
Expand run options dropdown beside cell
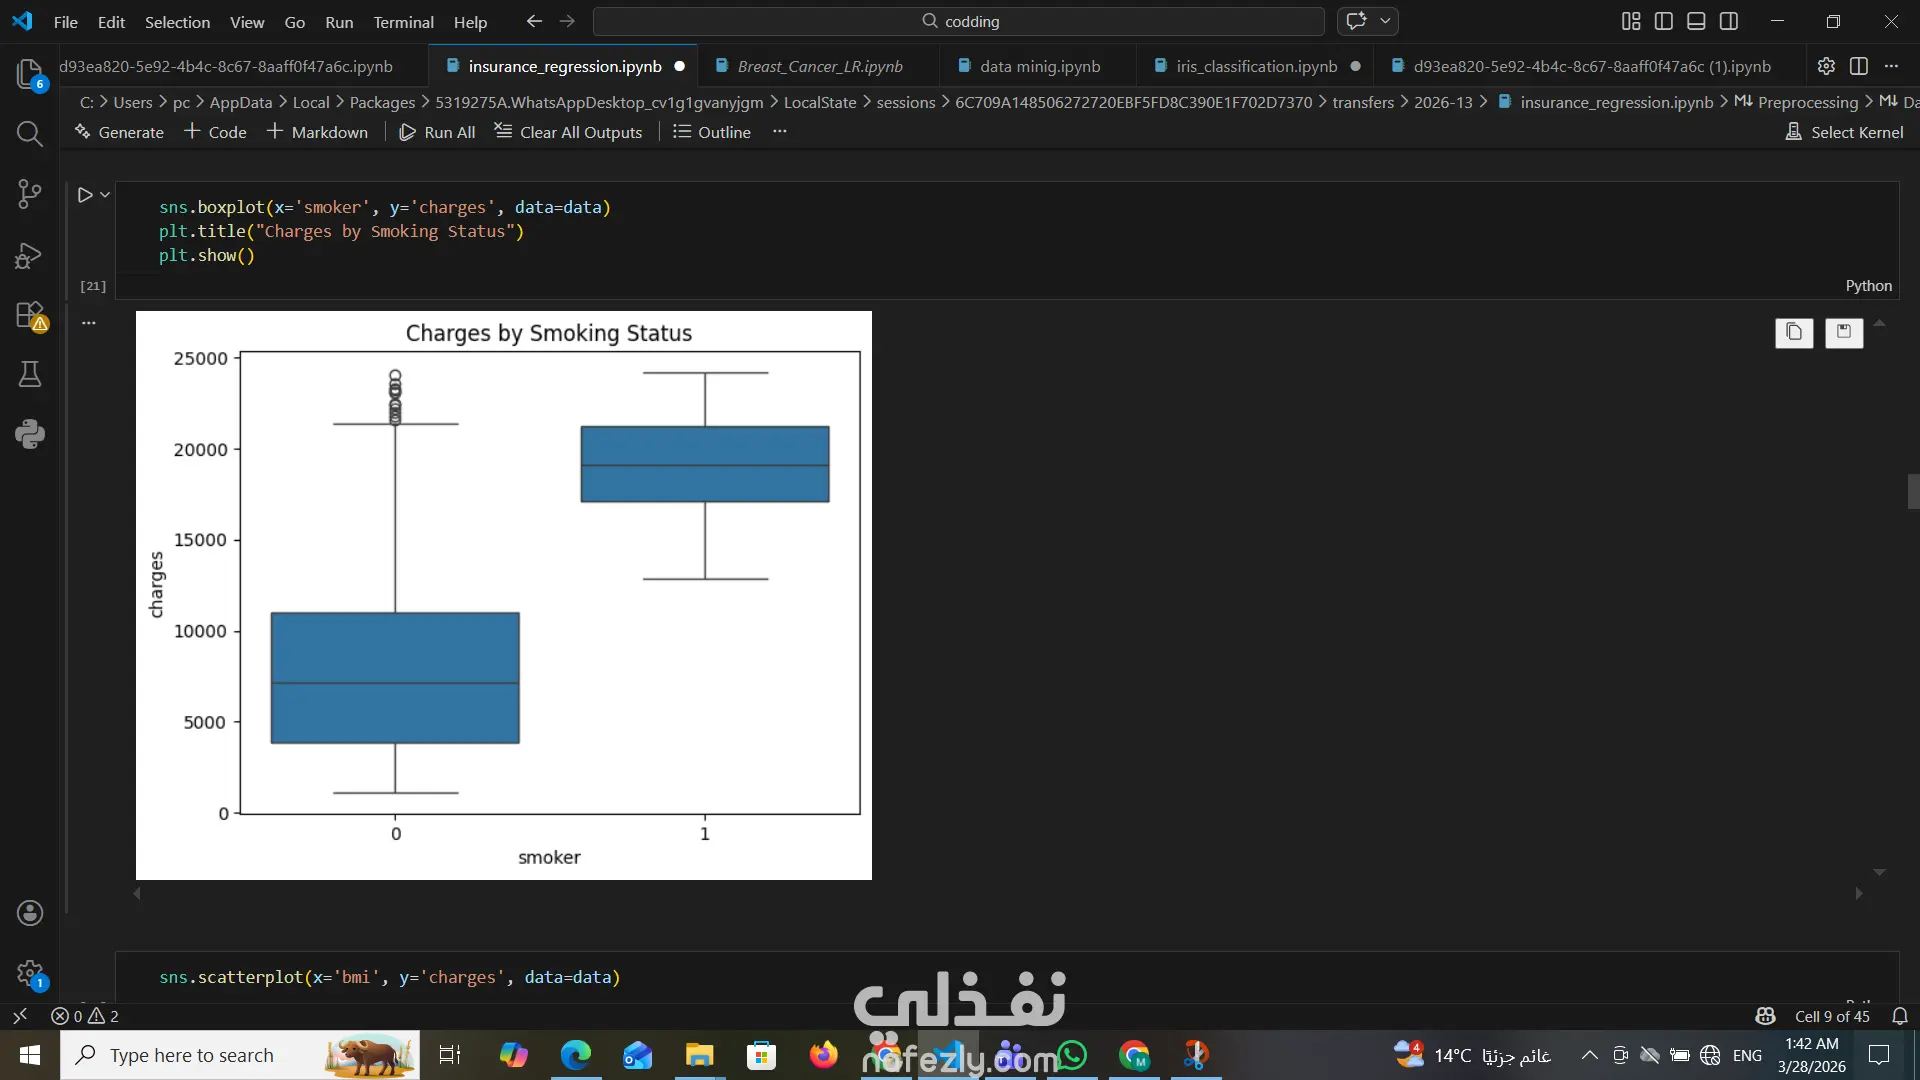[105, 195]
